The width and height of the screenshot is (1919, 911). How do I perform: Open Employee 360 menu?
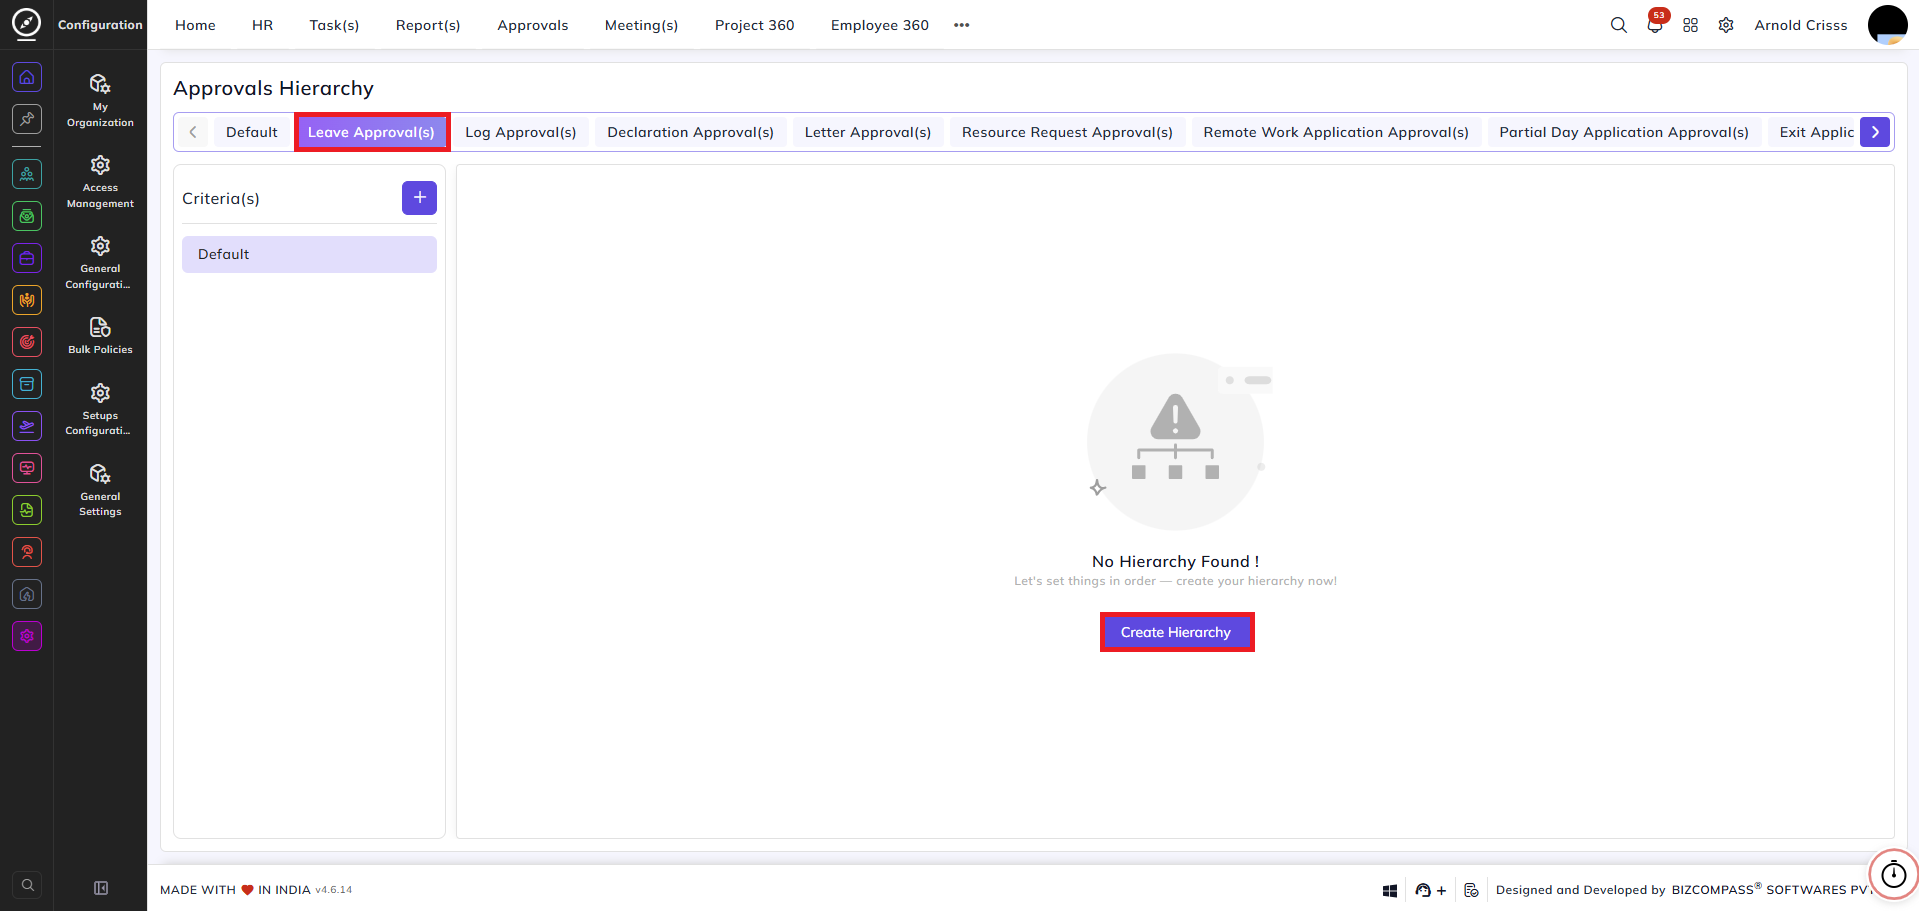click(x=880, y=25)
